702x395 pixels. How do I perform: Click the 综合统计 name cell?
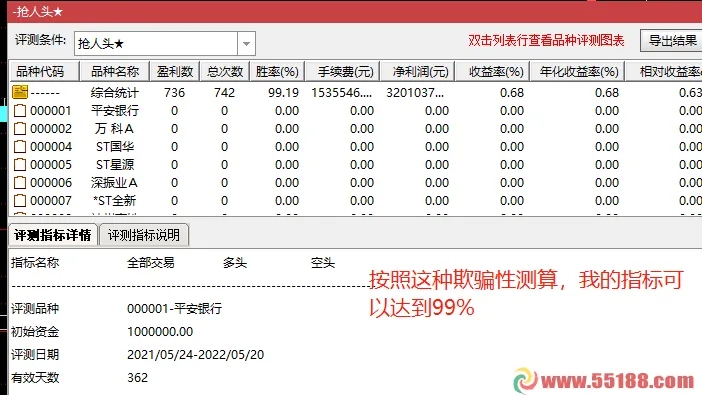pos(115,93)
